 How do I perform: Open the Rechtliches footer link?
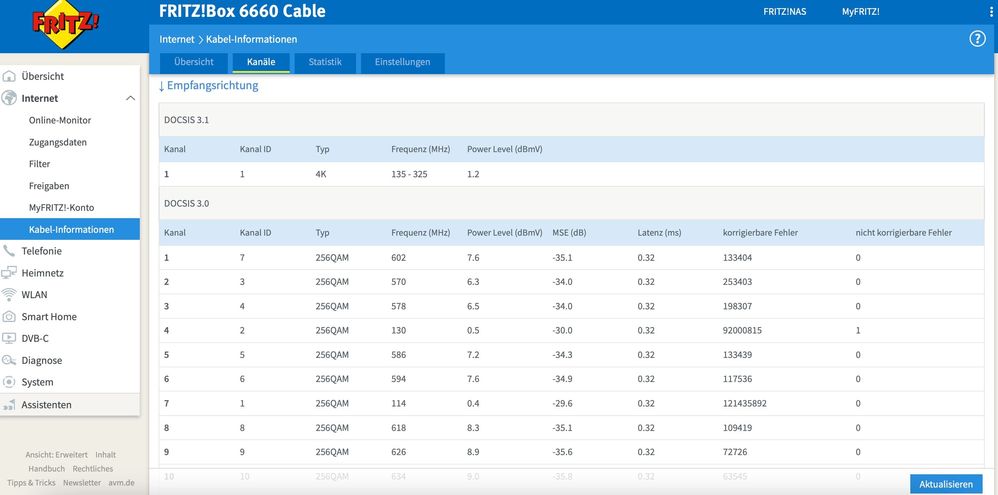pyautogui.click(x=93, y=469)
